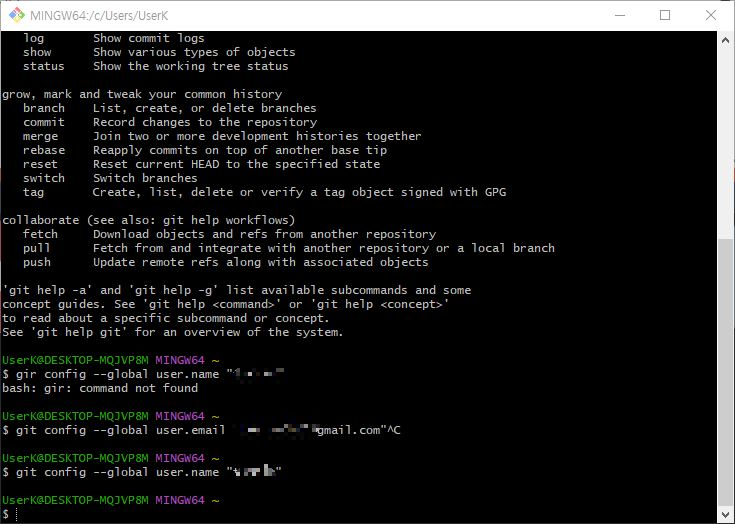
Task: Click the 'switch' command name
Action: coord(44,178)
